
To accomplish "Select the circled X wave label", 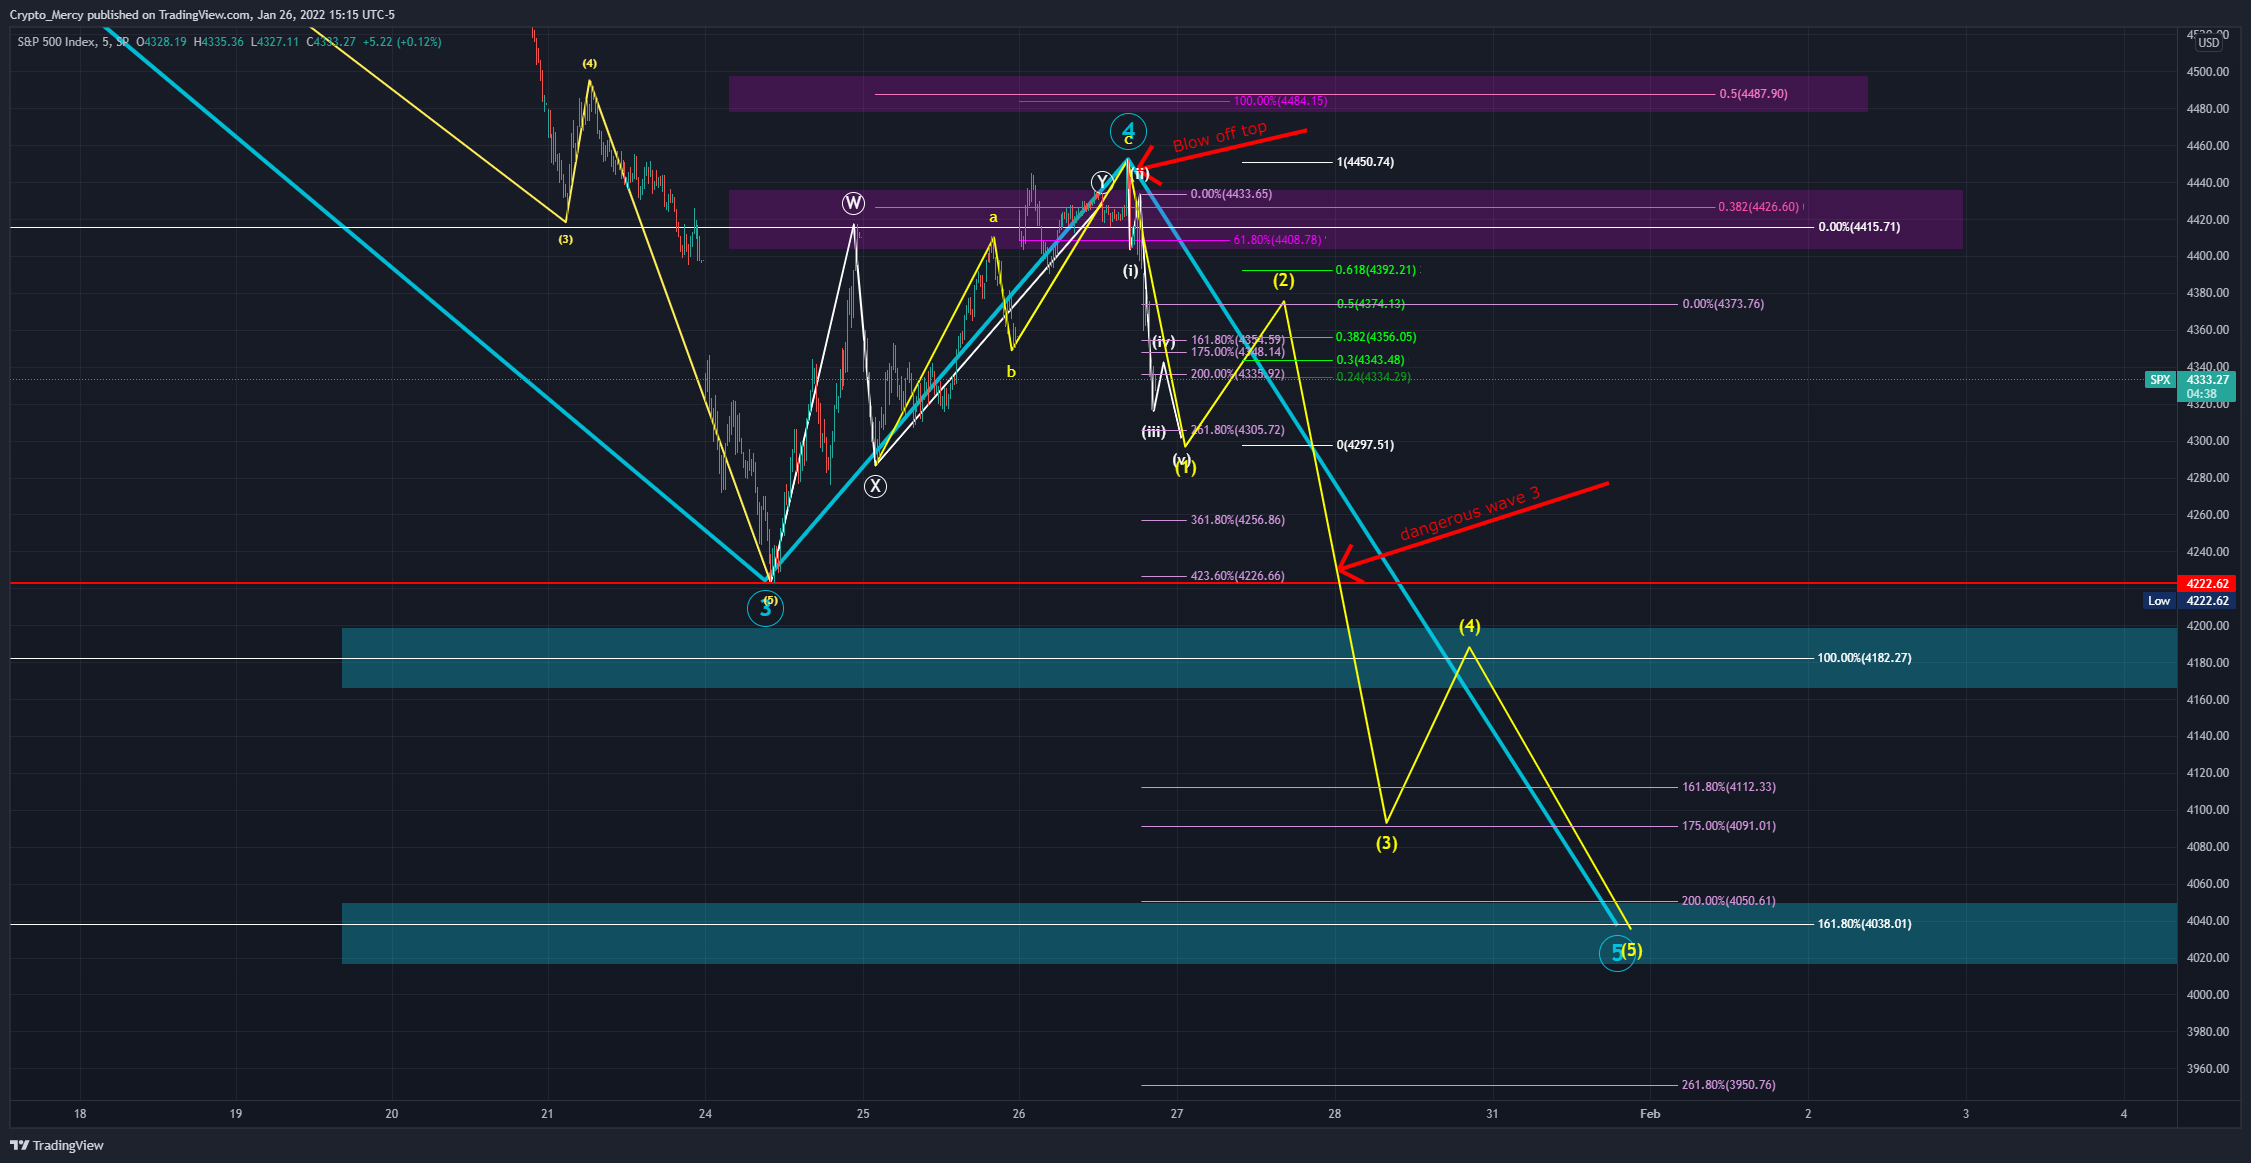I will [x=875, y=486].
